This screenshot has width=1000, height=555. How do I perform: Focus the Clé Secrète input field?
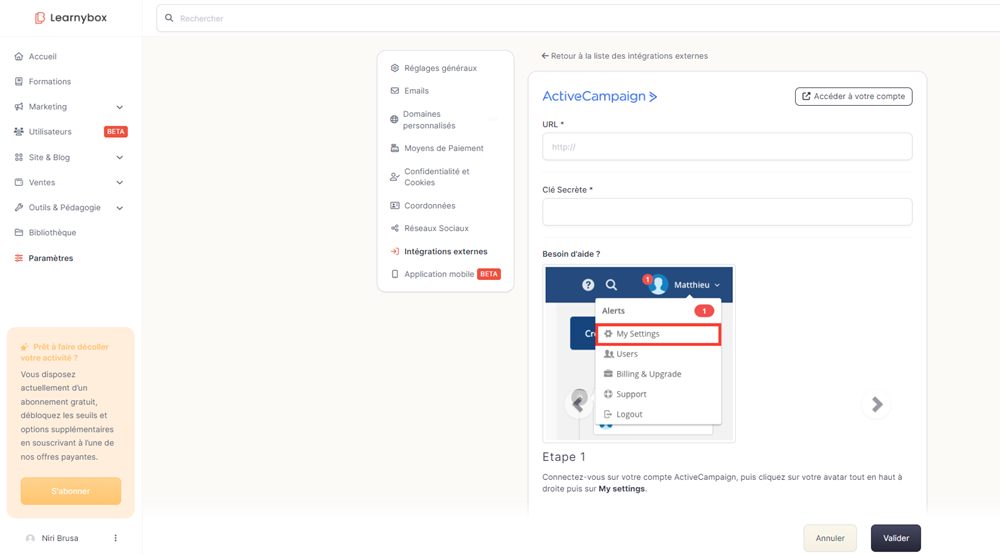pos(727,212)
